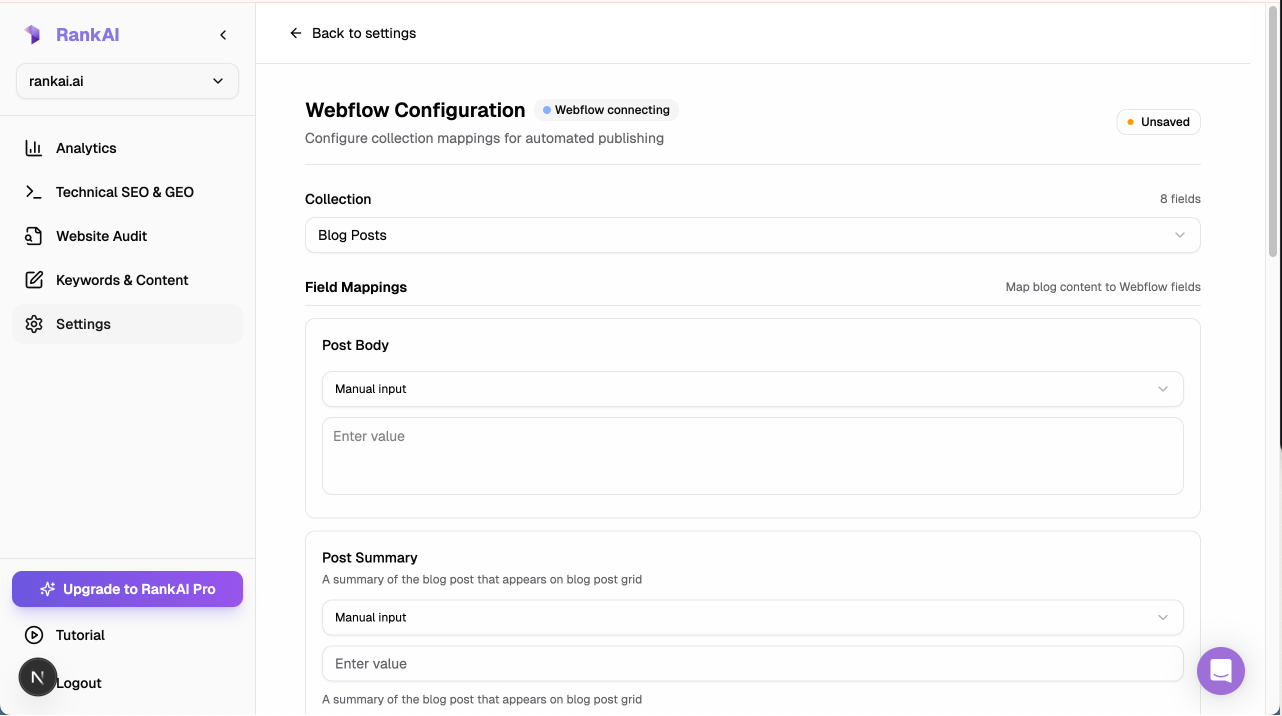The height and width of the screenshot is (716, 1282).
Task: Expand the Post Body Manual input dropdown
Action: (x=753, y=389)
